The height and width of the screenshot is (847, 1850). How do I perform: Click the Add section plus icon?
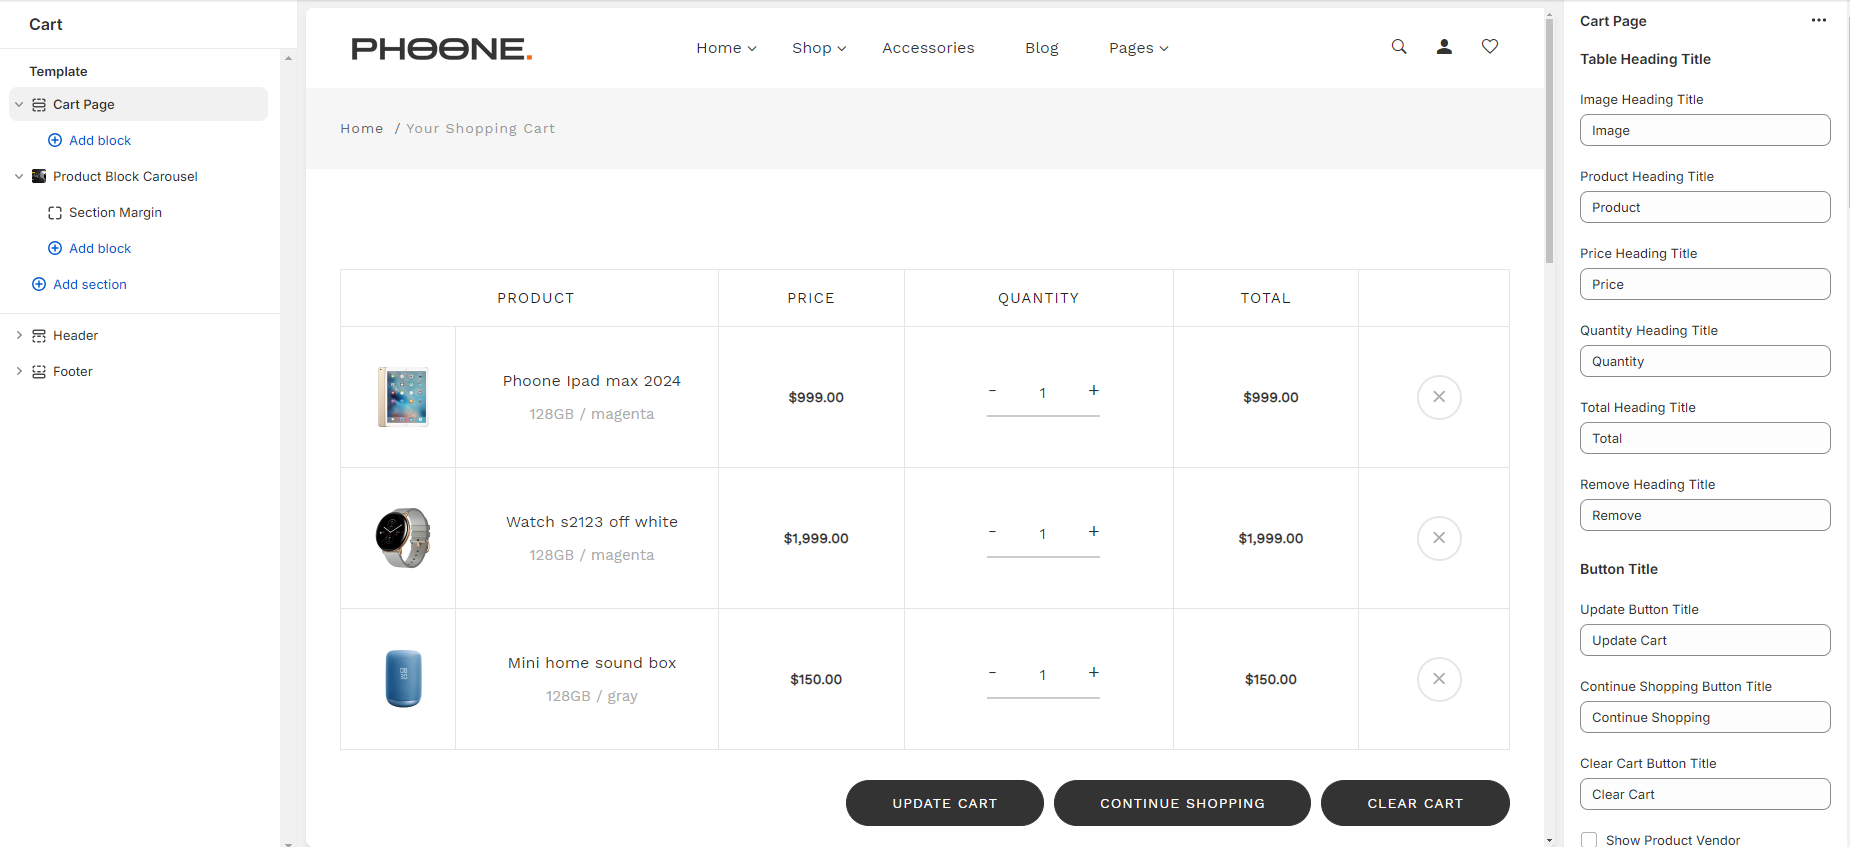click(x=39, y=284)
